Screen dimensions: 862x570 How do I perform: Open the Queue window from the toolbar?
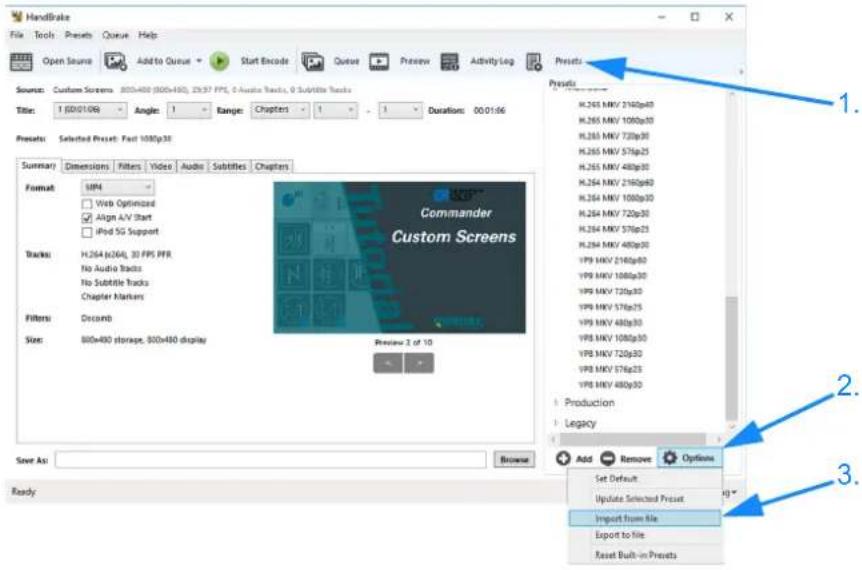click(330, 61)
